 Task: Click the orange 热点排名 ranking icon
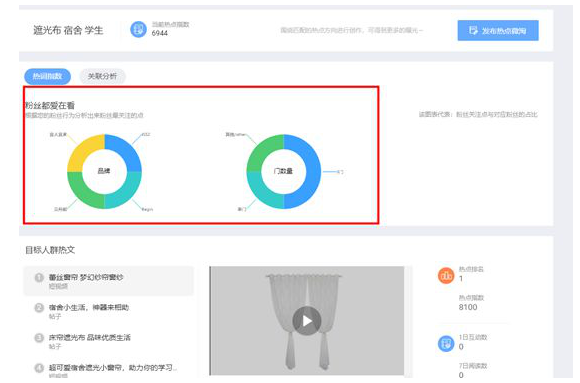[446, 275]
